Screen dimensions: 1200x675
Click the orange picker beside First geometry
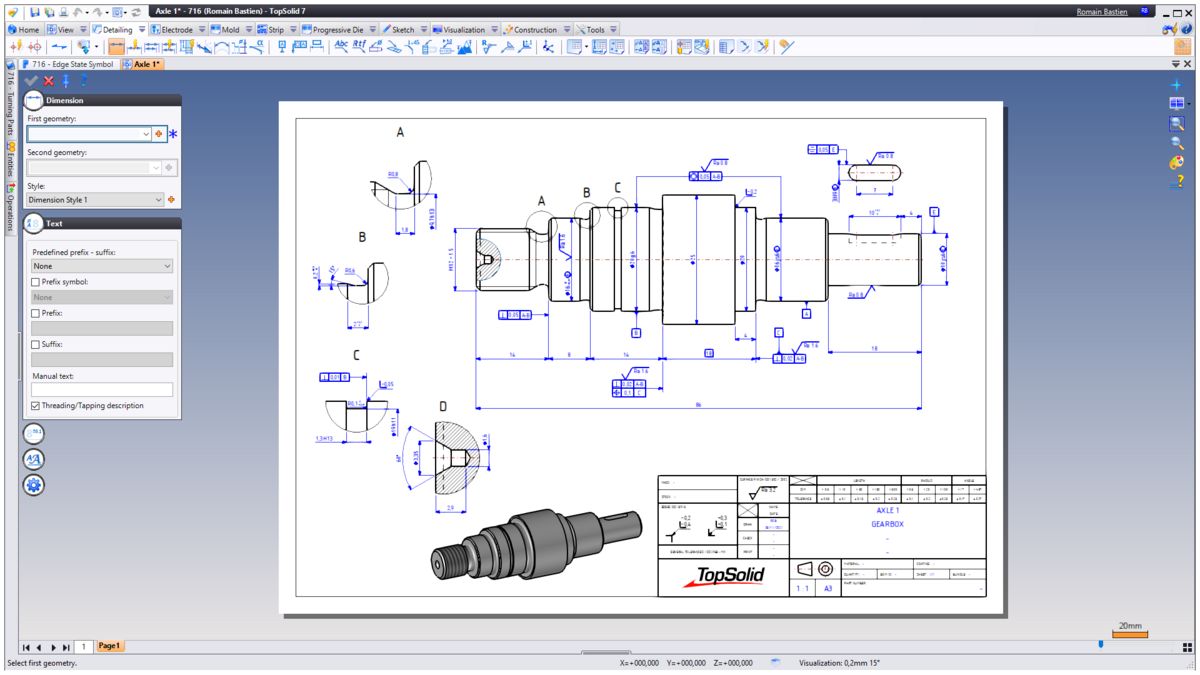pos(159,133)
